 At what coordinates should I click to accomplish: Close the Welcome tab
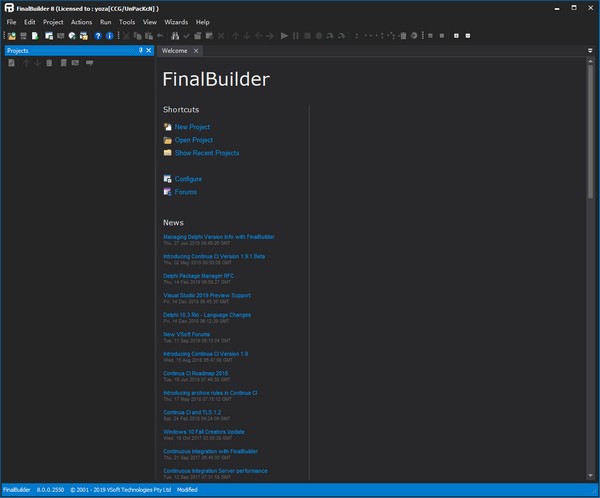[196, 50]
